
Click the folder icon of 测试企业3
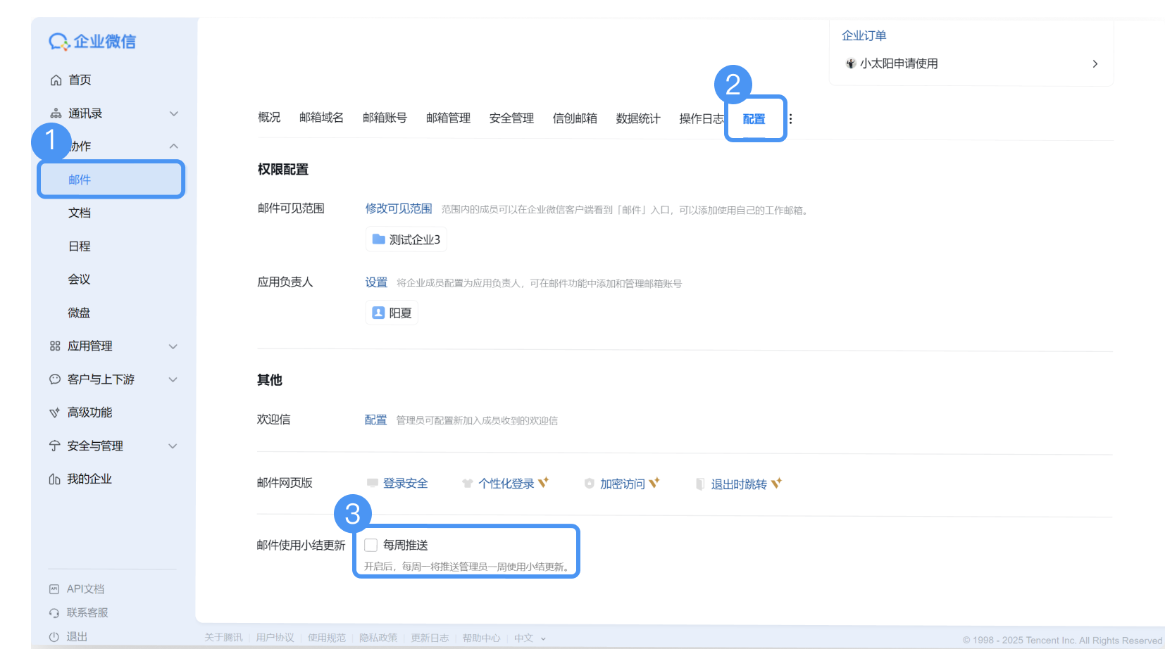[378, 239]
